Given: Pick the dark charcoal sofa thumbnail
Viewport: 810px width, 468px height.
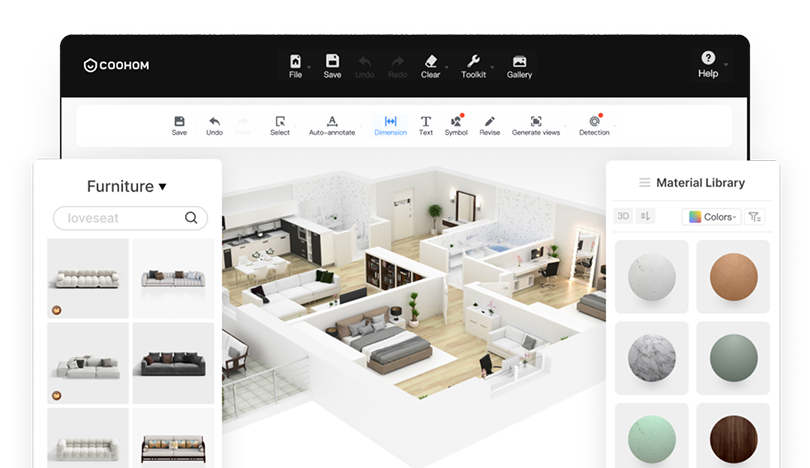Looking at the screenshot, I should coord(173,363).
